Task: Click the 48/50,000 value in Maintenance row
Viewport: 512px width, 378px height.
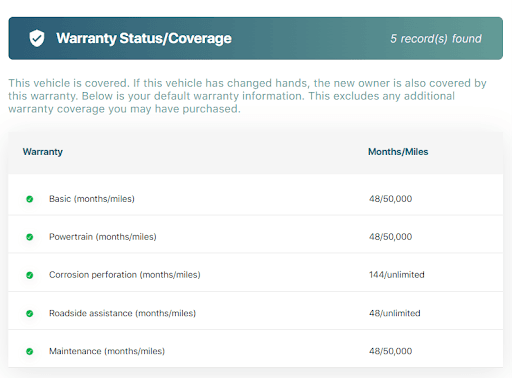Action: point(390,351)
